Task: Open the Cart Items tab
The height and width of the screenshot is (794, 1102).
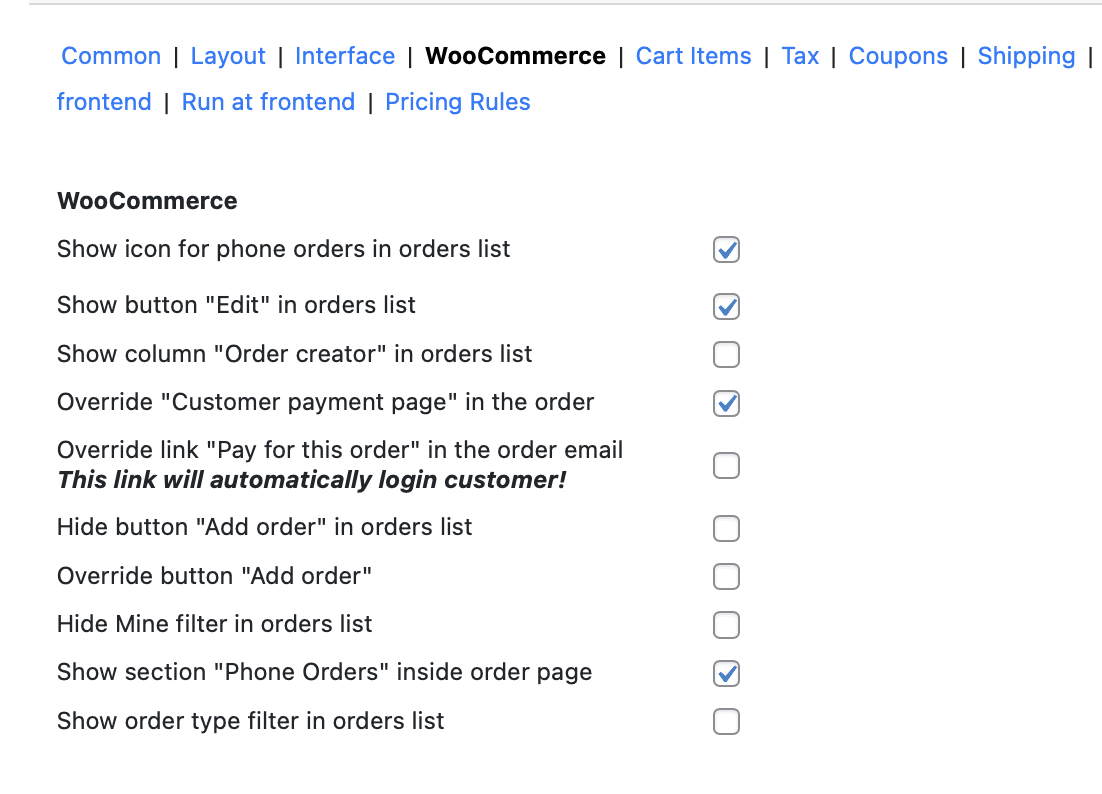Action: point(693,56)
